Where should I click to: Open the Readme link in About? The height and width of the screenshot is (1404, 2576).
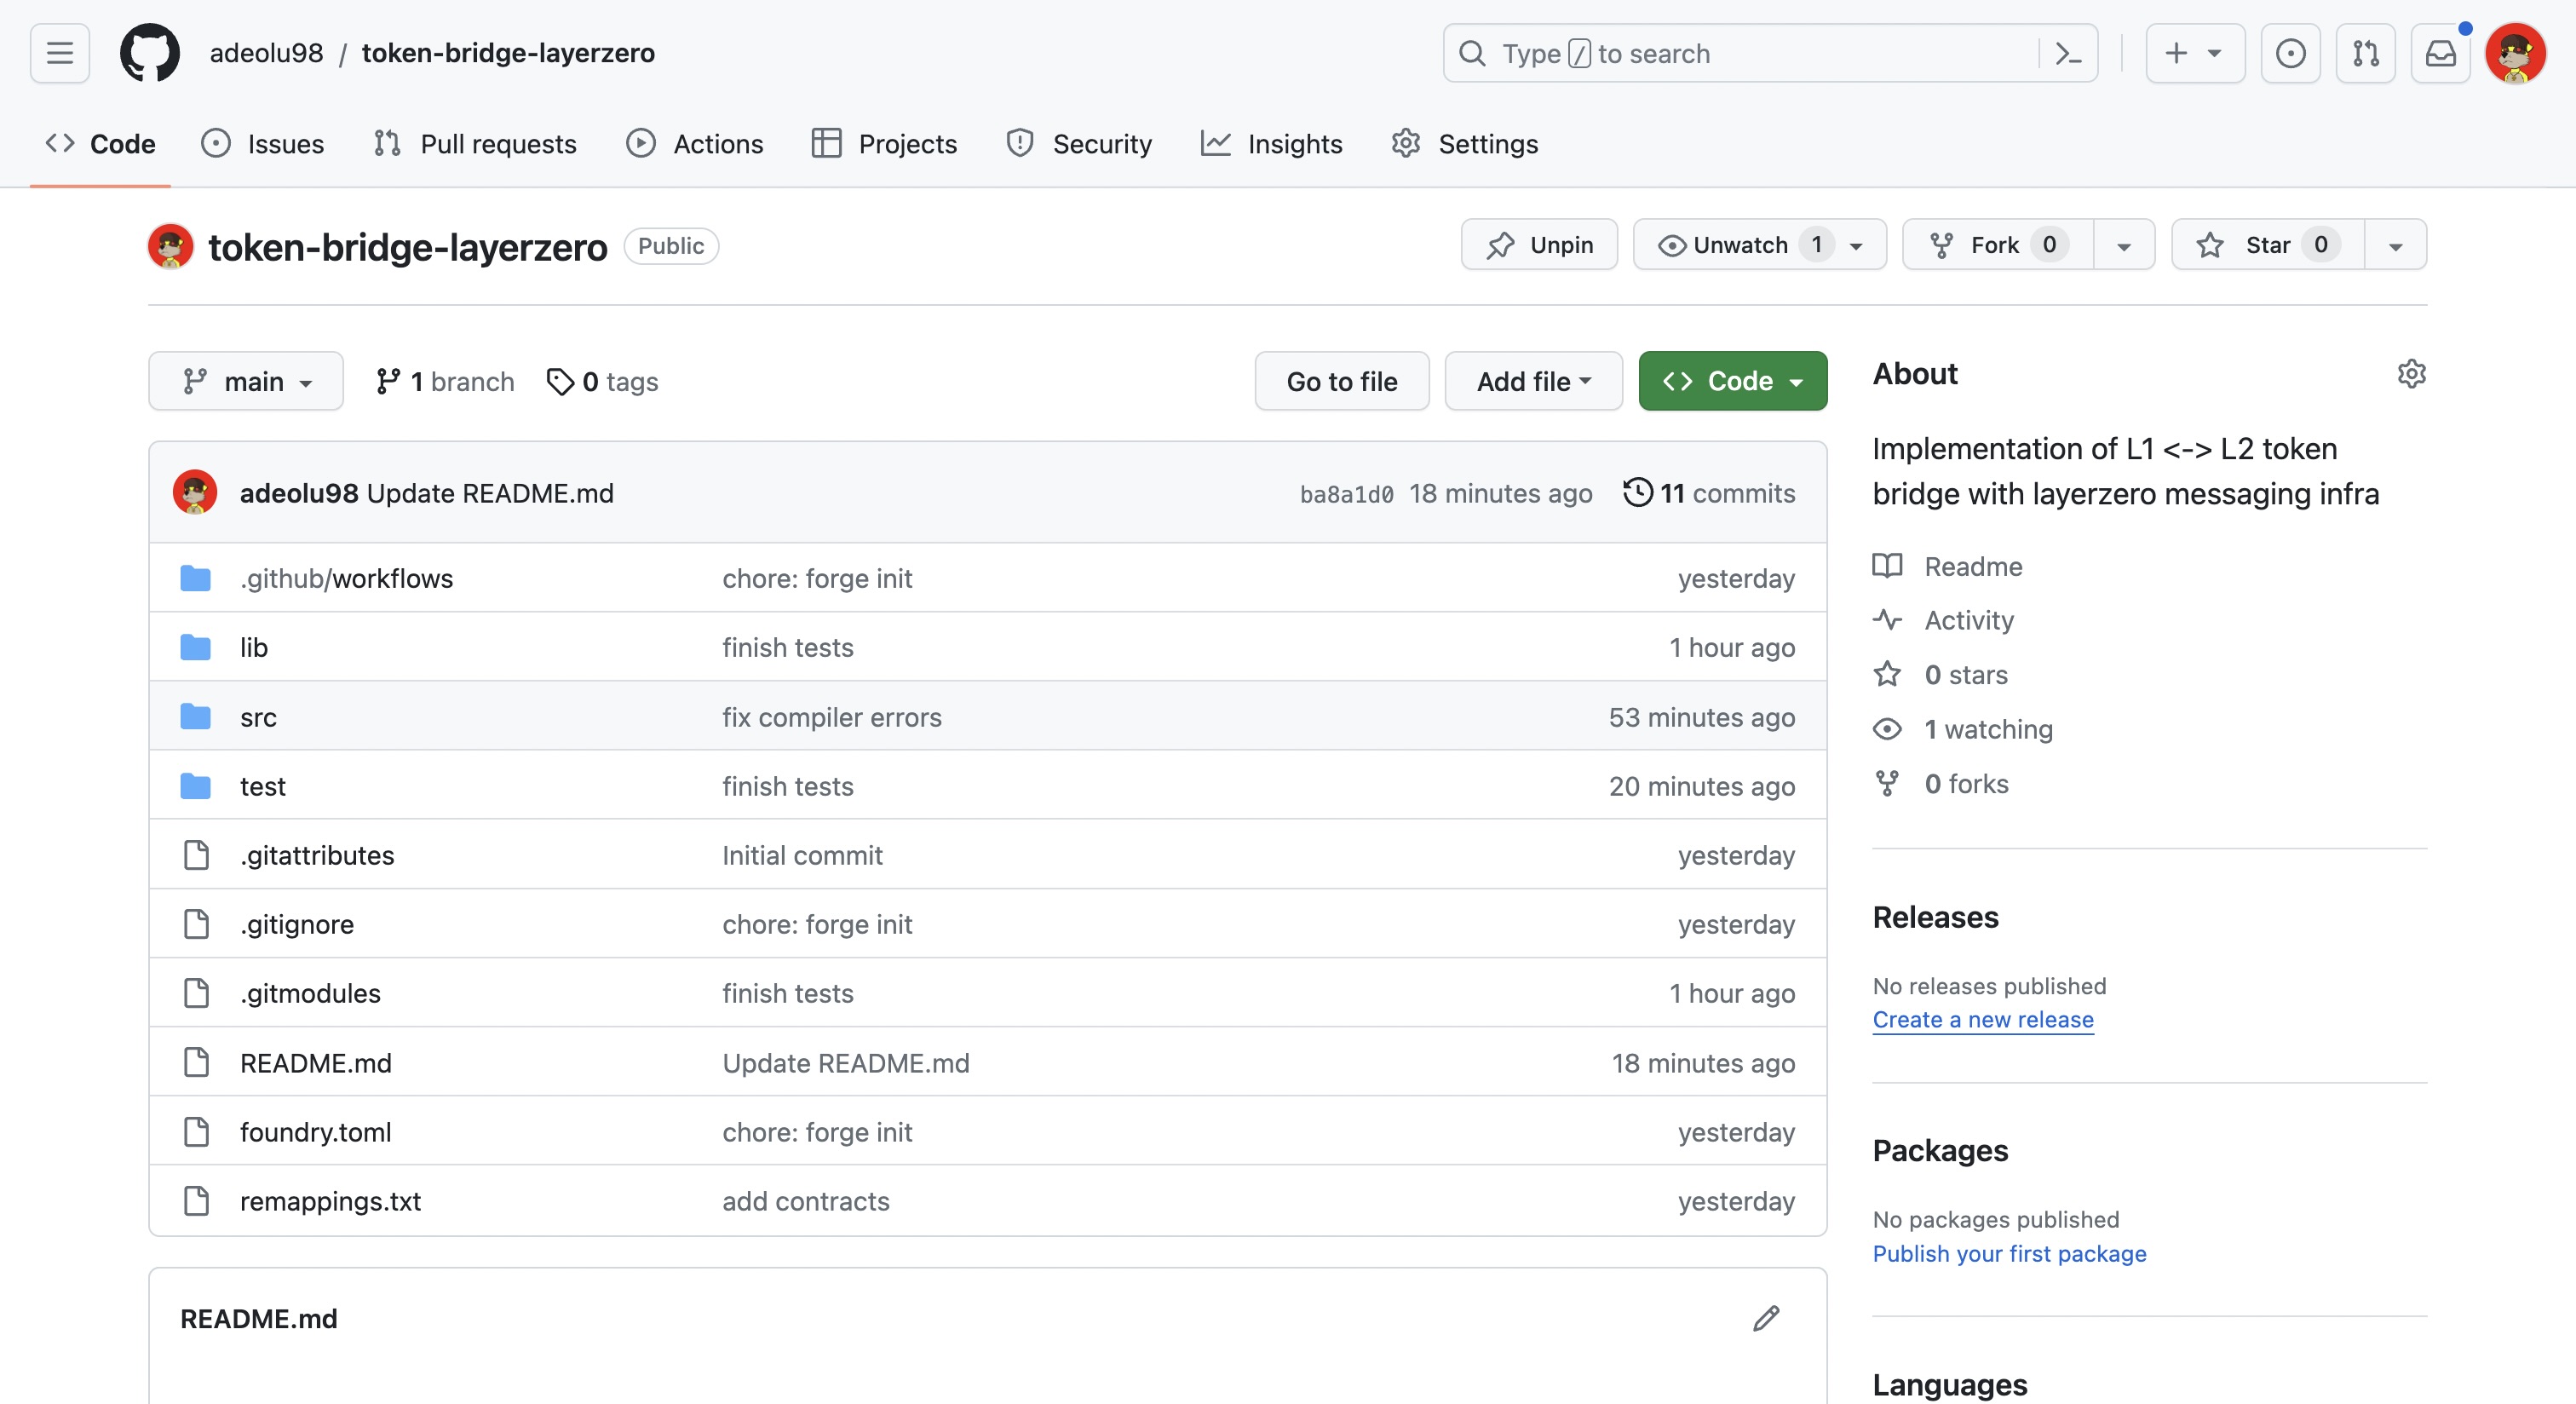pyautogui.click(x=1948, y=566)
